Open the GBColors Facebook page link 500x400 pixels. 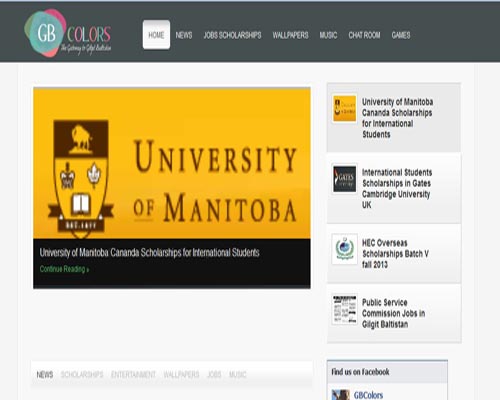[x=368, y=395]
